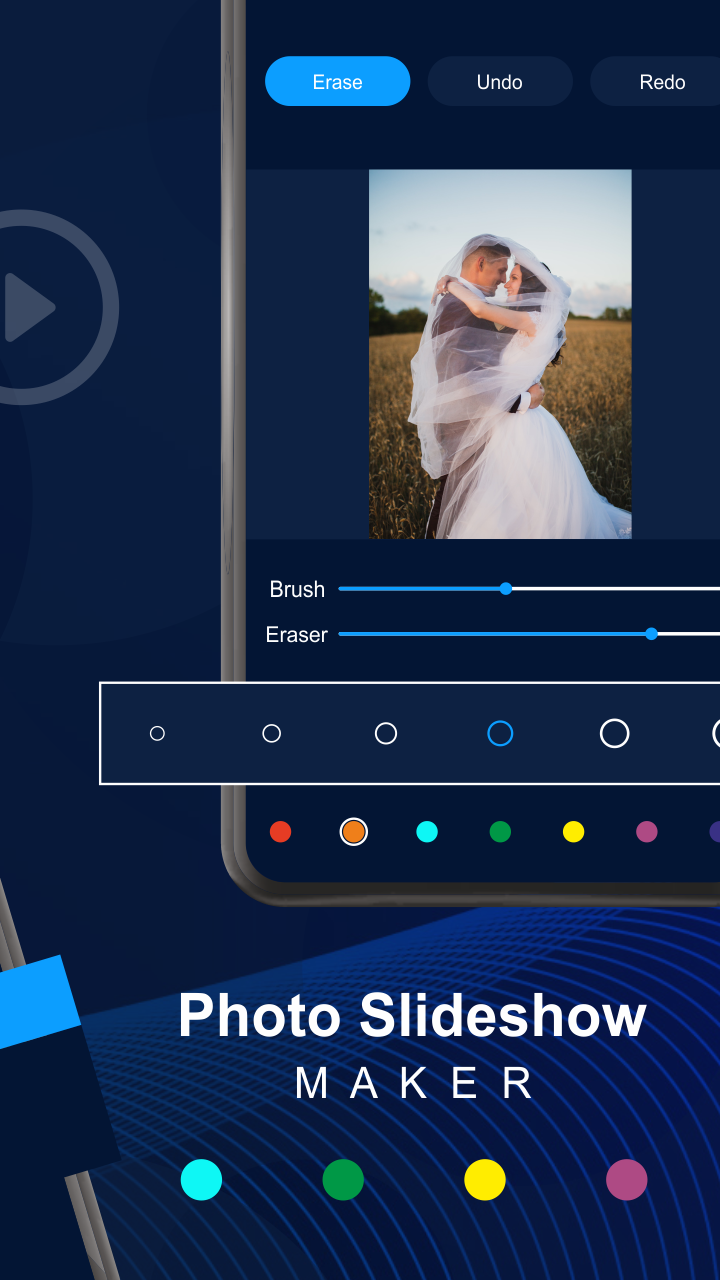Tap the wedding couple photo canvas
720x1280 pixels.
pyautogui.click(x=500, y=354)
